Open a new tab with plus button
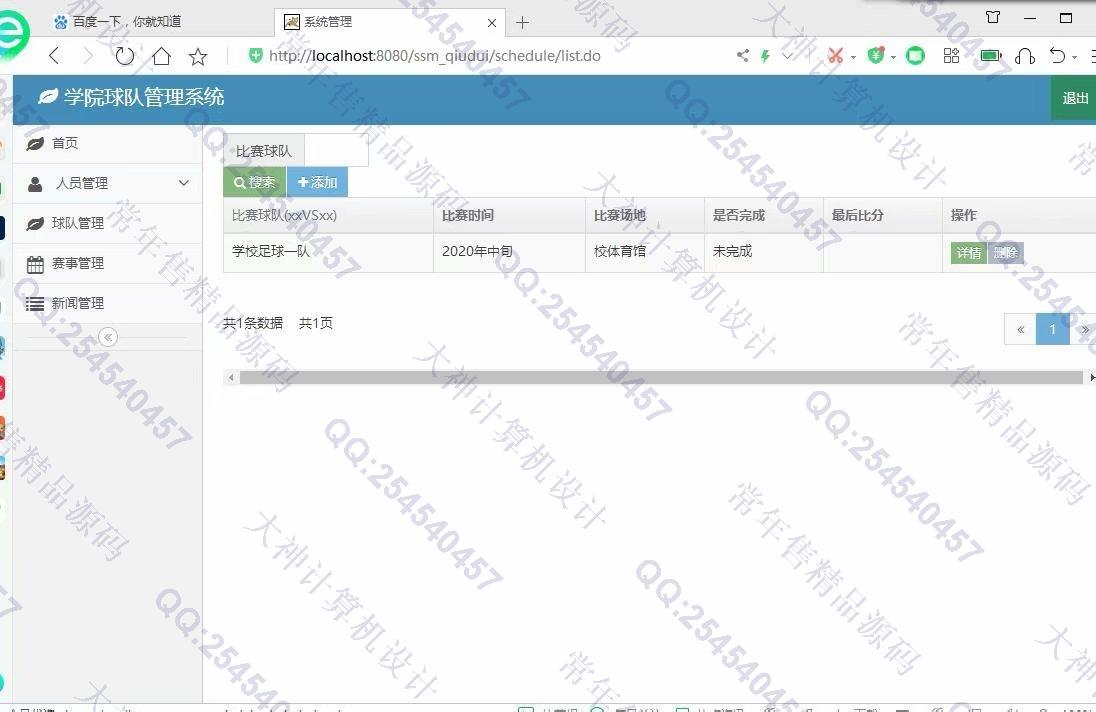Image resolution: width=1096 pixels, height=712 pixels. [522, 22]
